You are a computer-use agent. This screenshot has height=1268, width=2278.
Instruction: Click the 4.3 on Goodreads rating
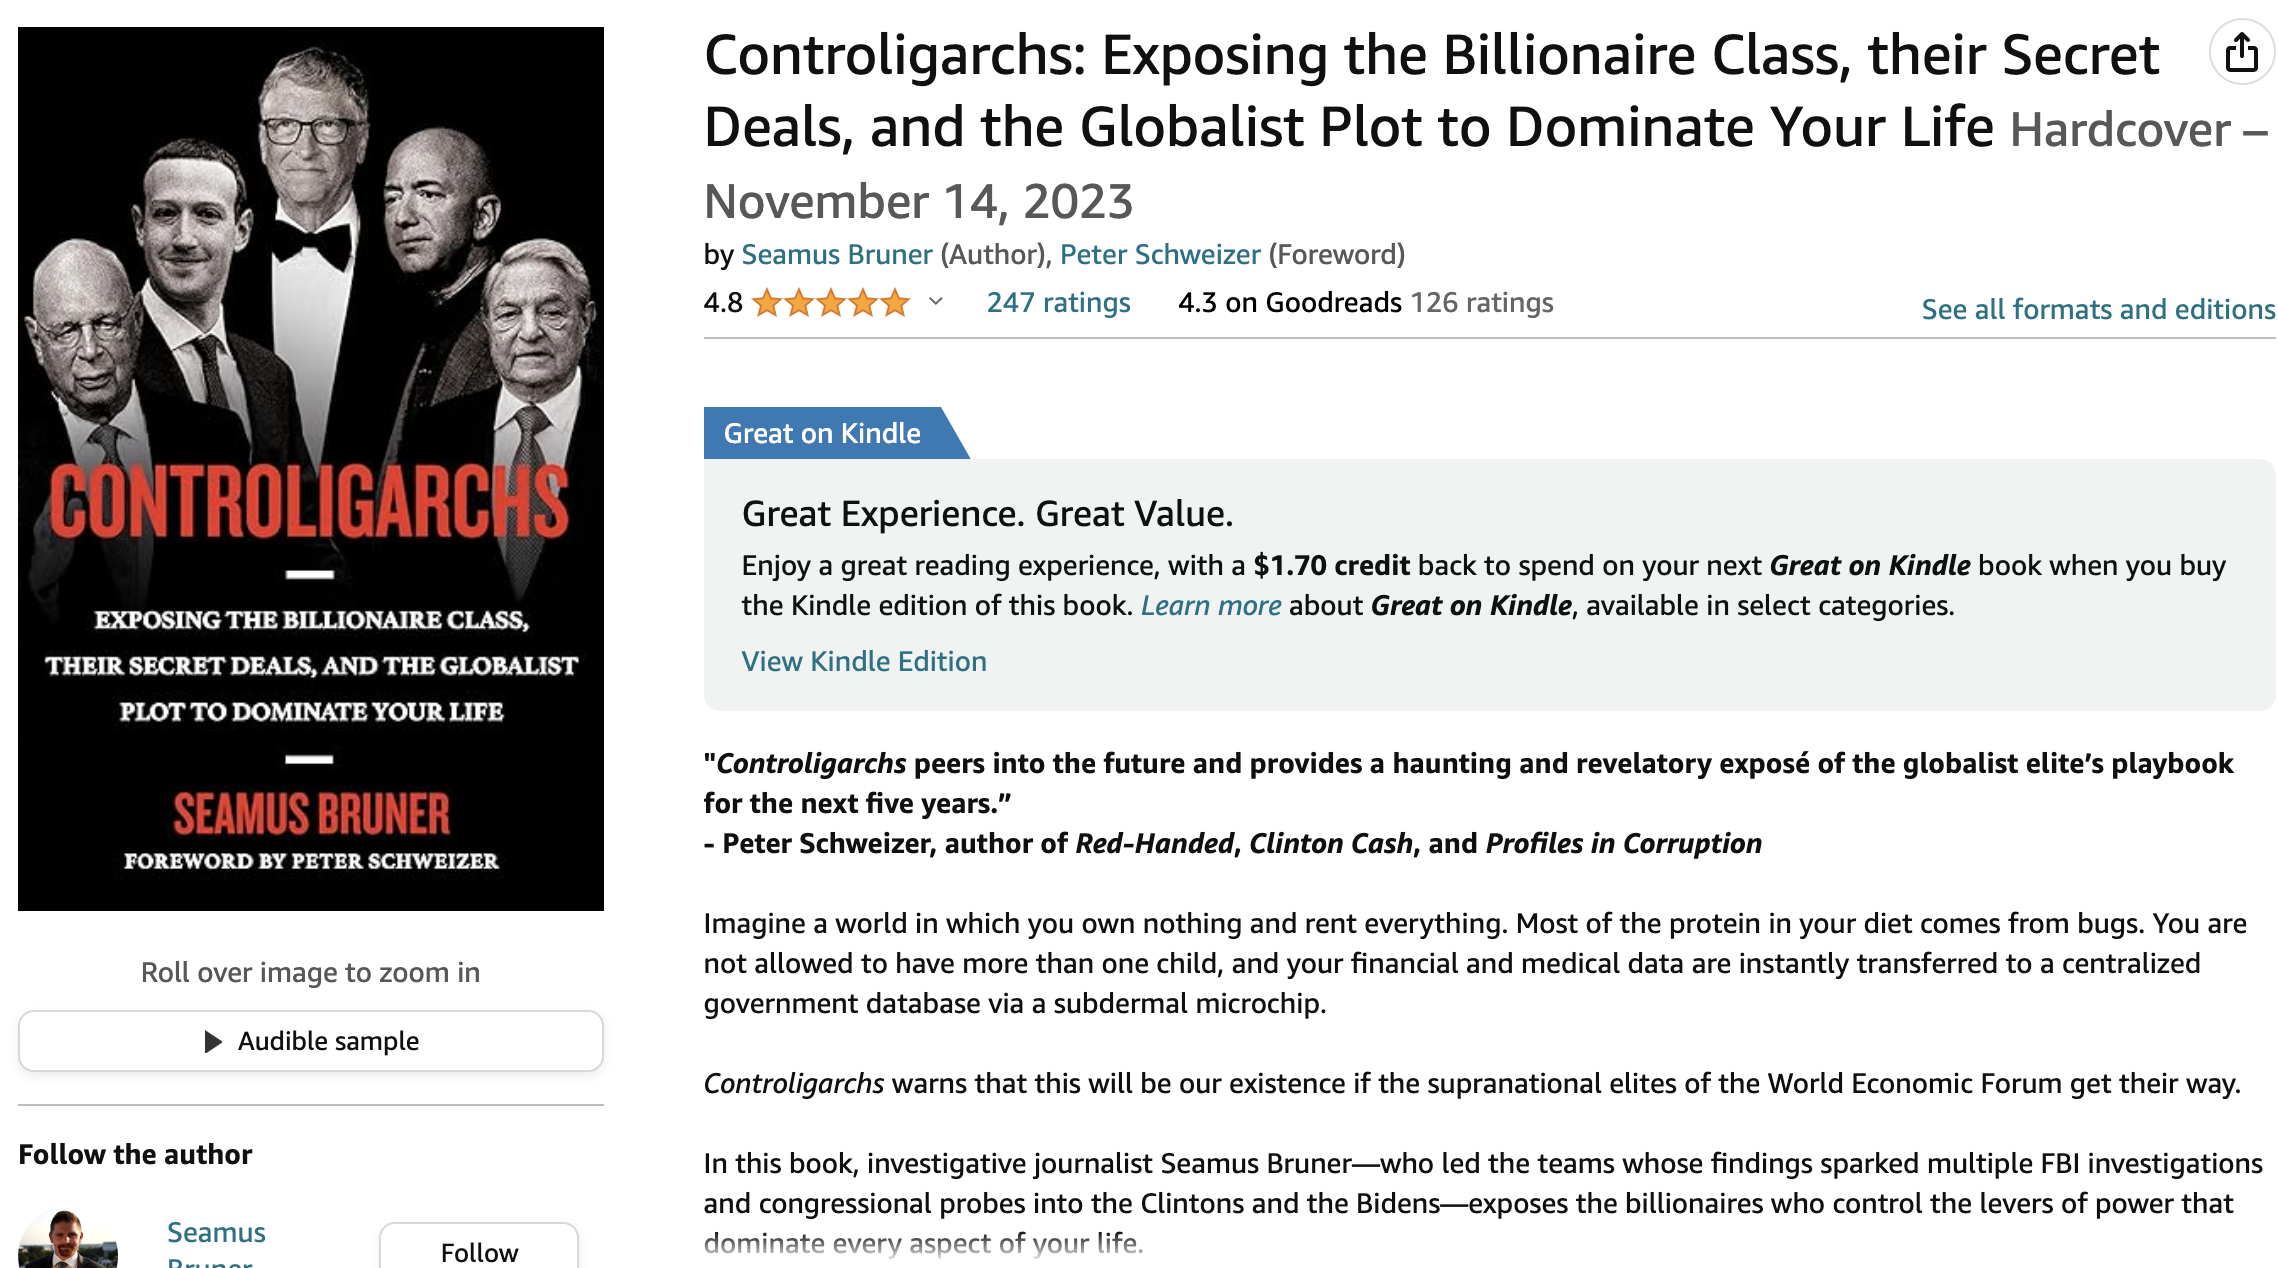click(1290, 302)
